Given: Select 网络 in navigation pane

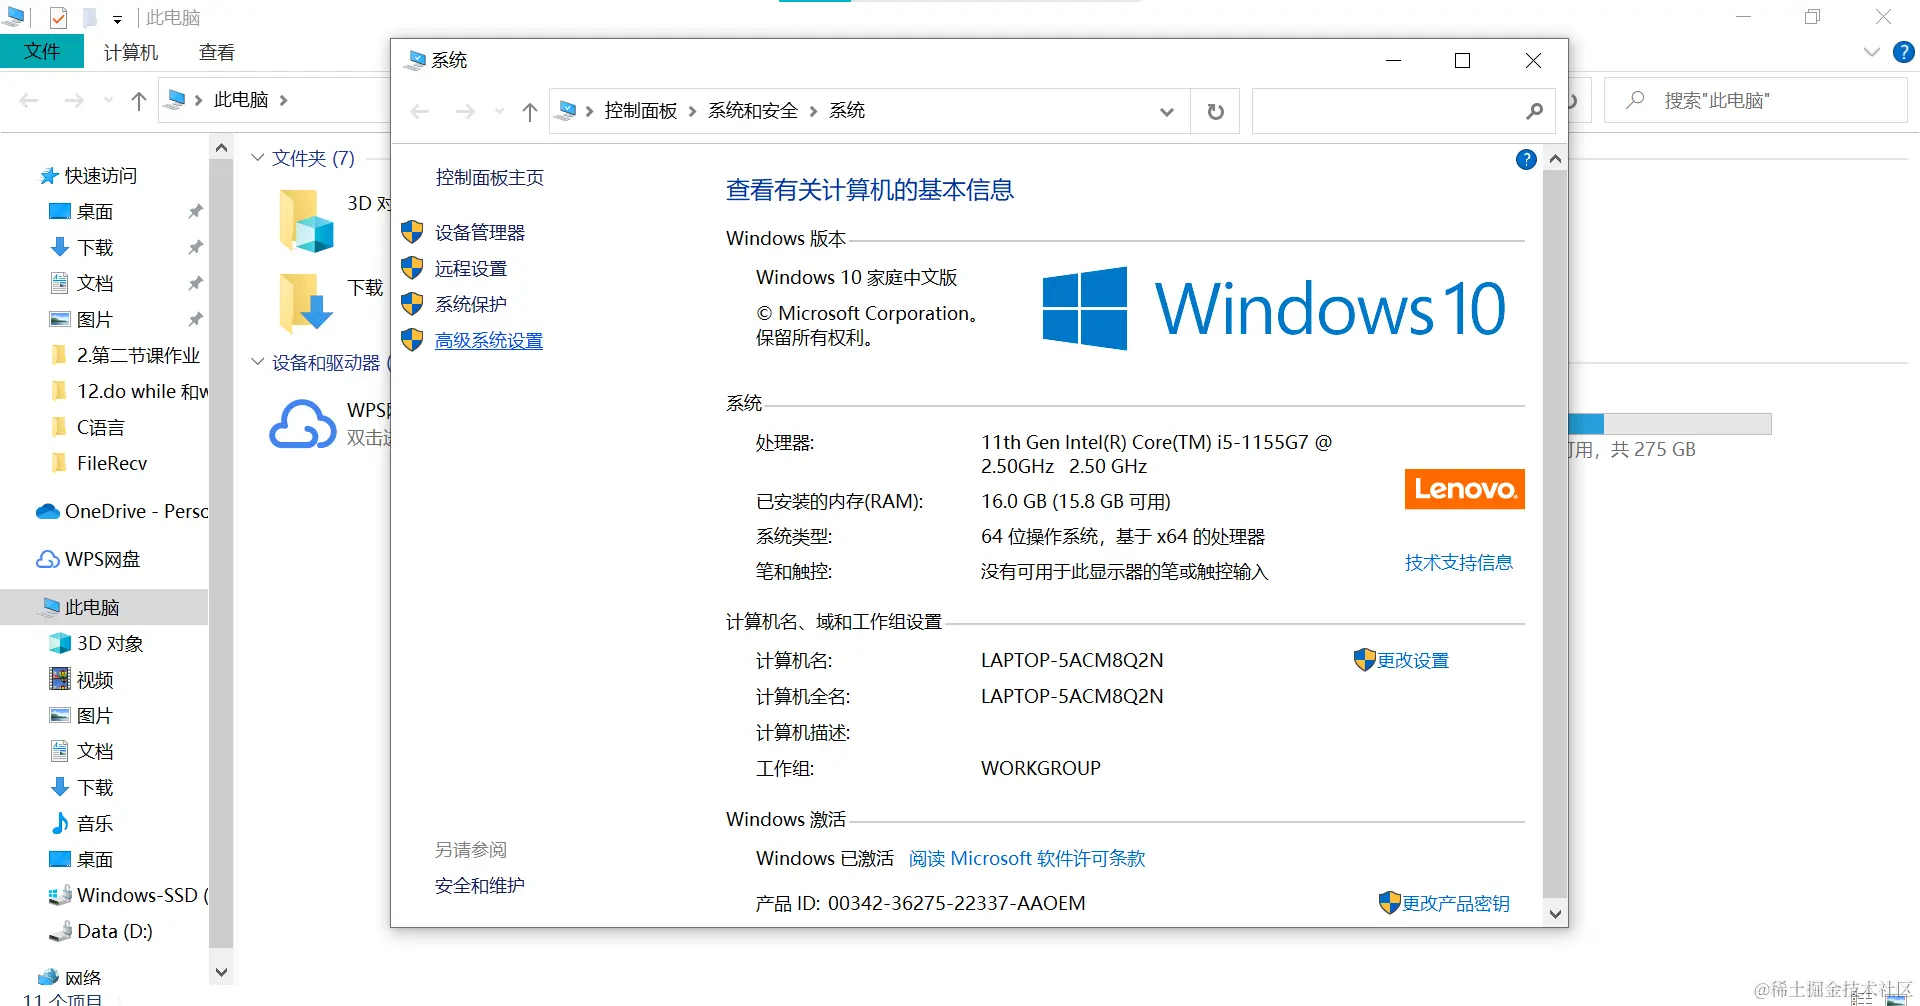Looking at the screenshot, I should tap(83, 978).
